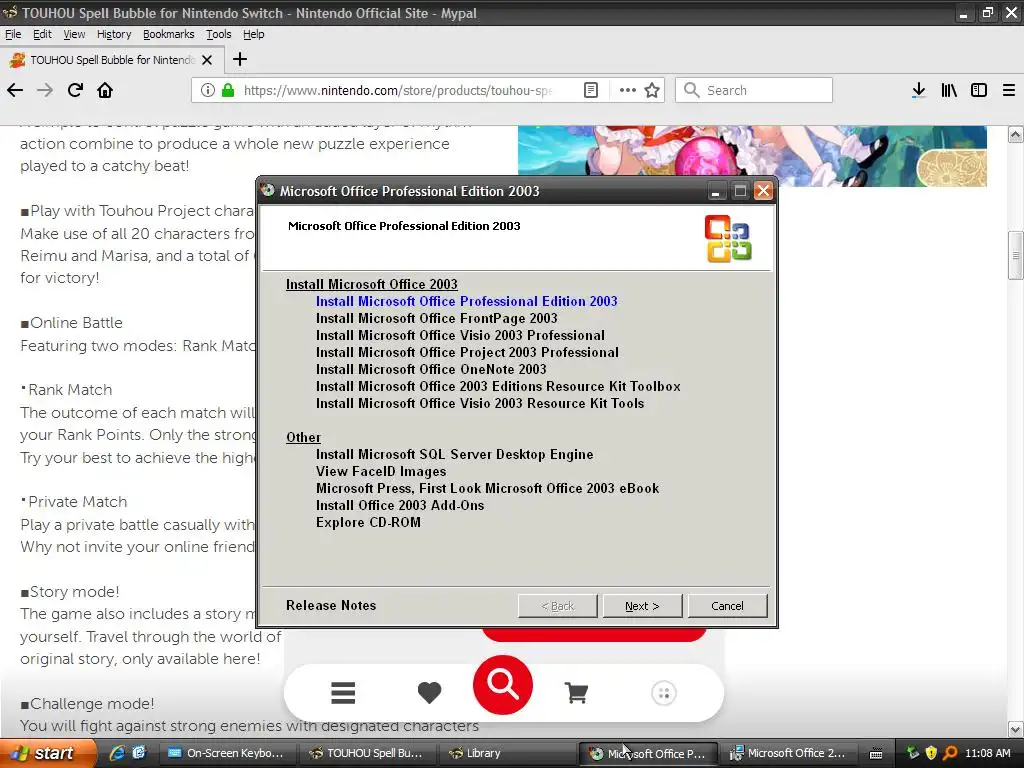This screenshot has height=768, width=1024.
Task: Launch Internet Explorer from quick launch
Action: tap(118, 753)
